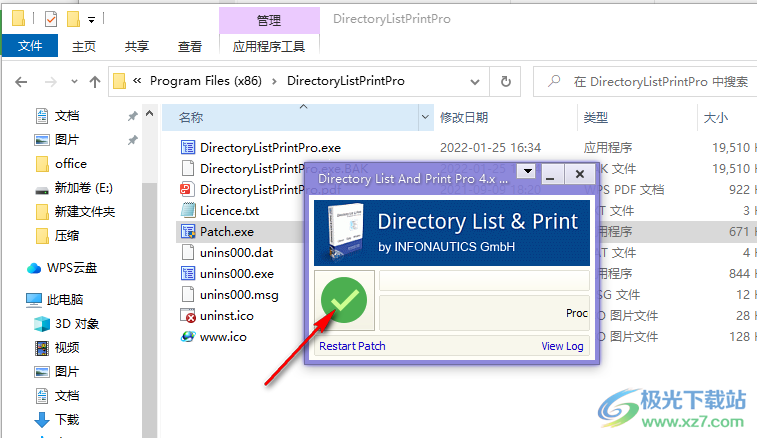Image resolution: width=757 pixels, height=438 pixels.
Task: Expand the breadcrumb arrow after Program Files (x86)
Action: (274, 81)
